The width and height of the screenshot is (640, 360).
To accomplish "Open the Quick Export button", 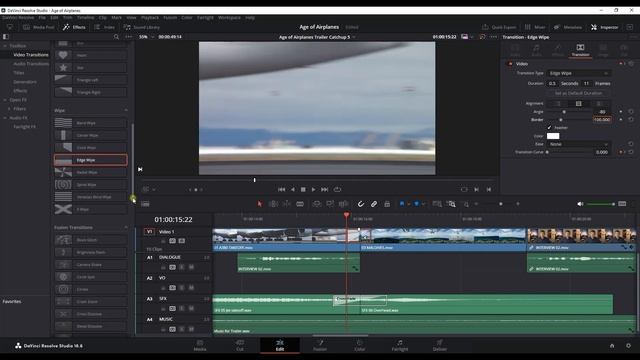I will pyautogui.click(x=499, y=27).
